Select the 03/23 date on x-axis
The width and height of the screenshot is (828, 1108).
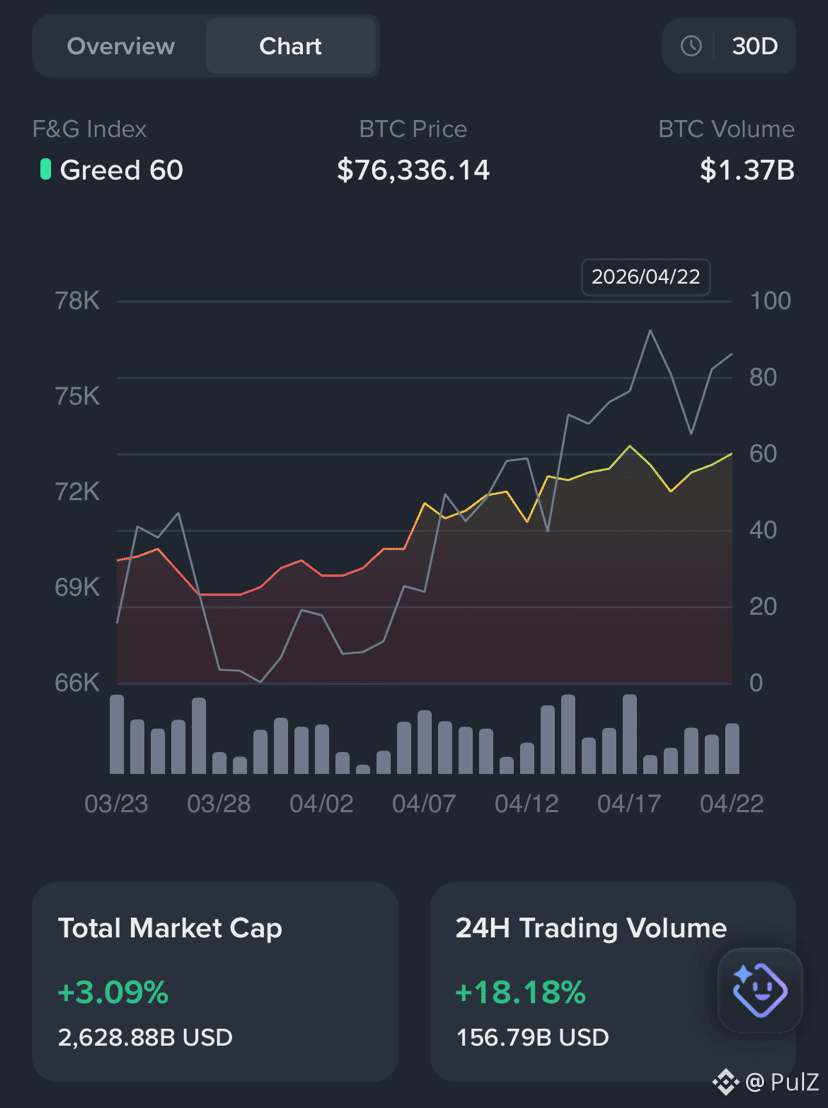click(x=117, y=803)
